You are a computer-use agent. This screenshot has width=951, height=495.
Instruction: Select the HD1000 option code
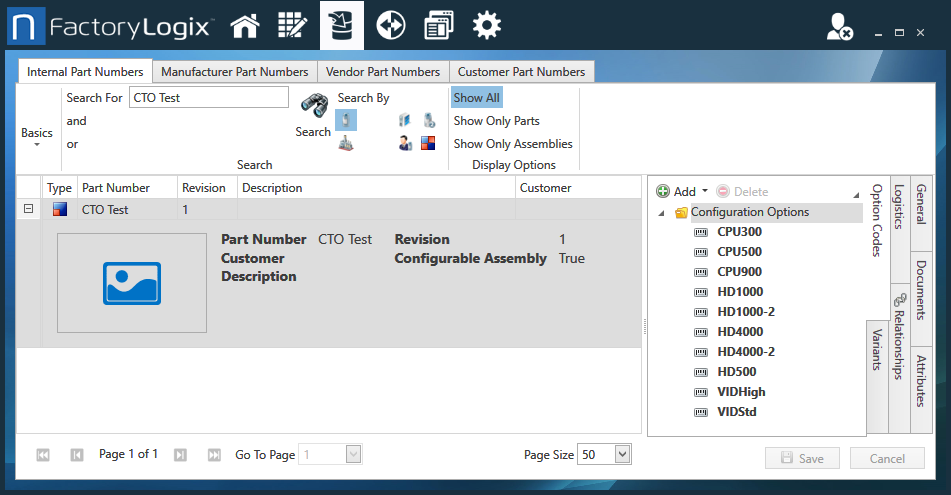click(x=739, y=292)
